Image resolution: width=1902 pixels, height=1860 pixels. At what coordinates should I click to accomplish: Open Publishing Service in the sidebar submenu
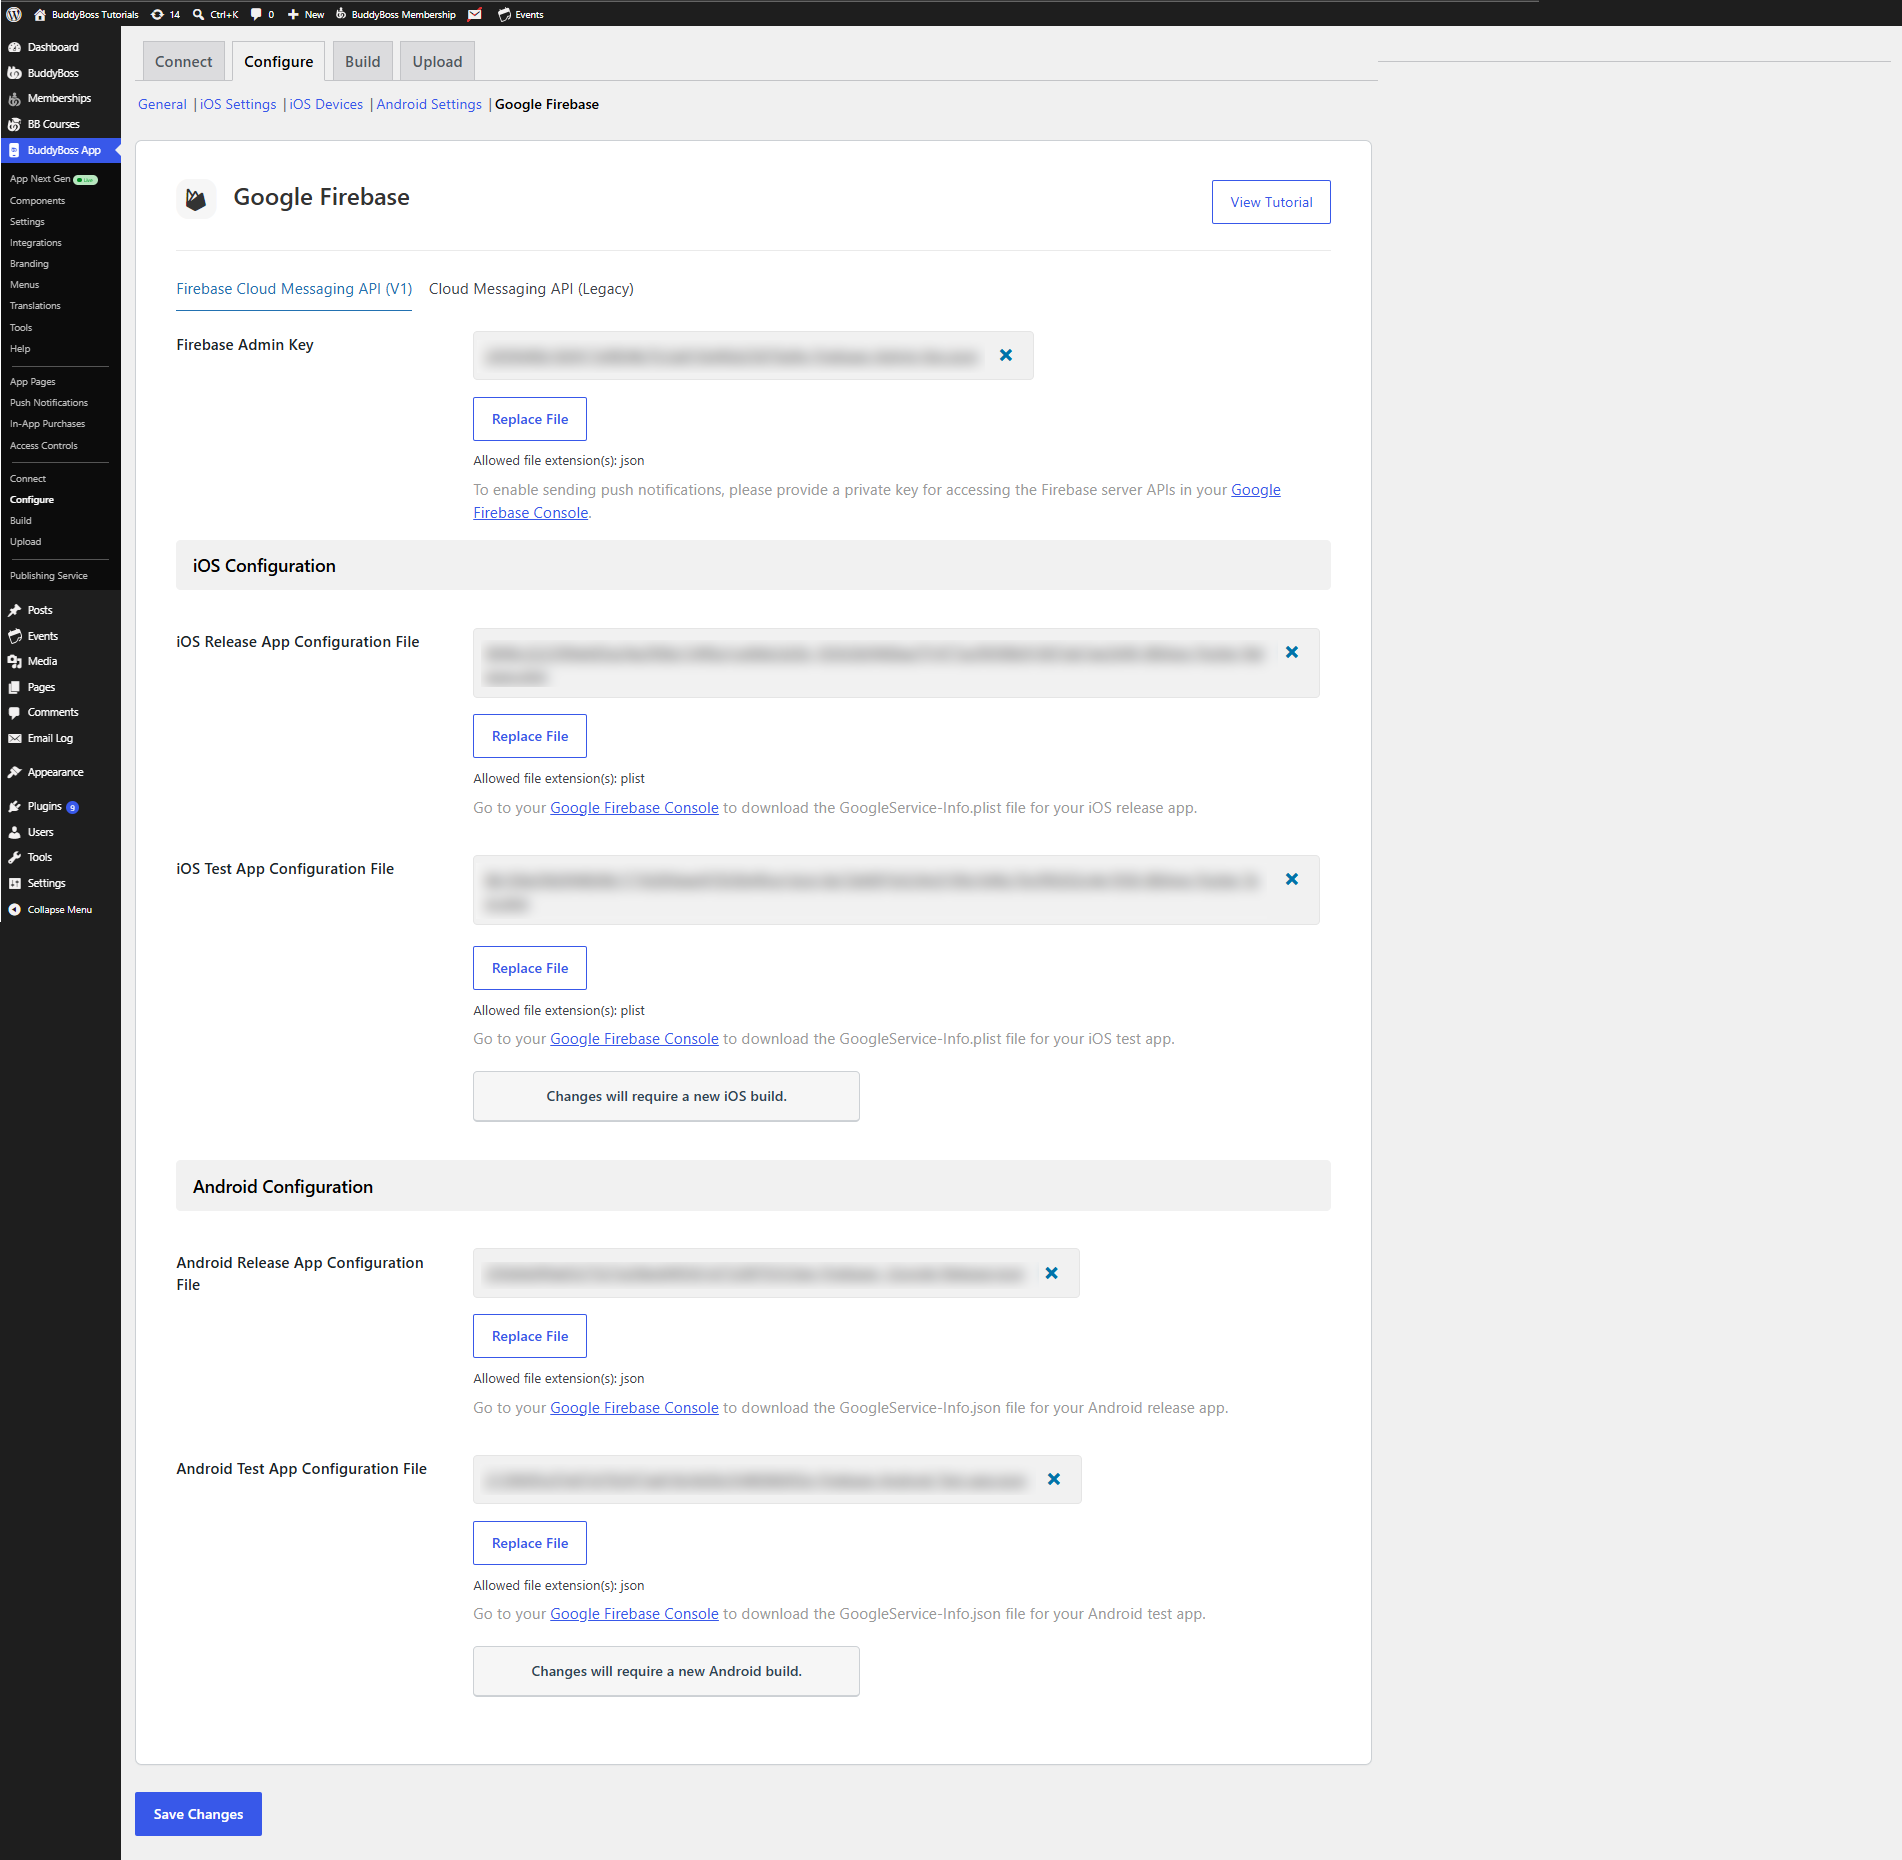click(49, 576)
